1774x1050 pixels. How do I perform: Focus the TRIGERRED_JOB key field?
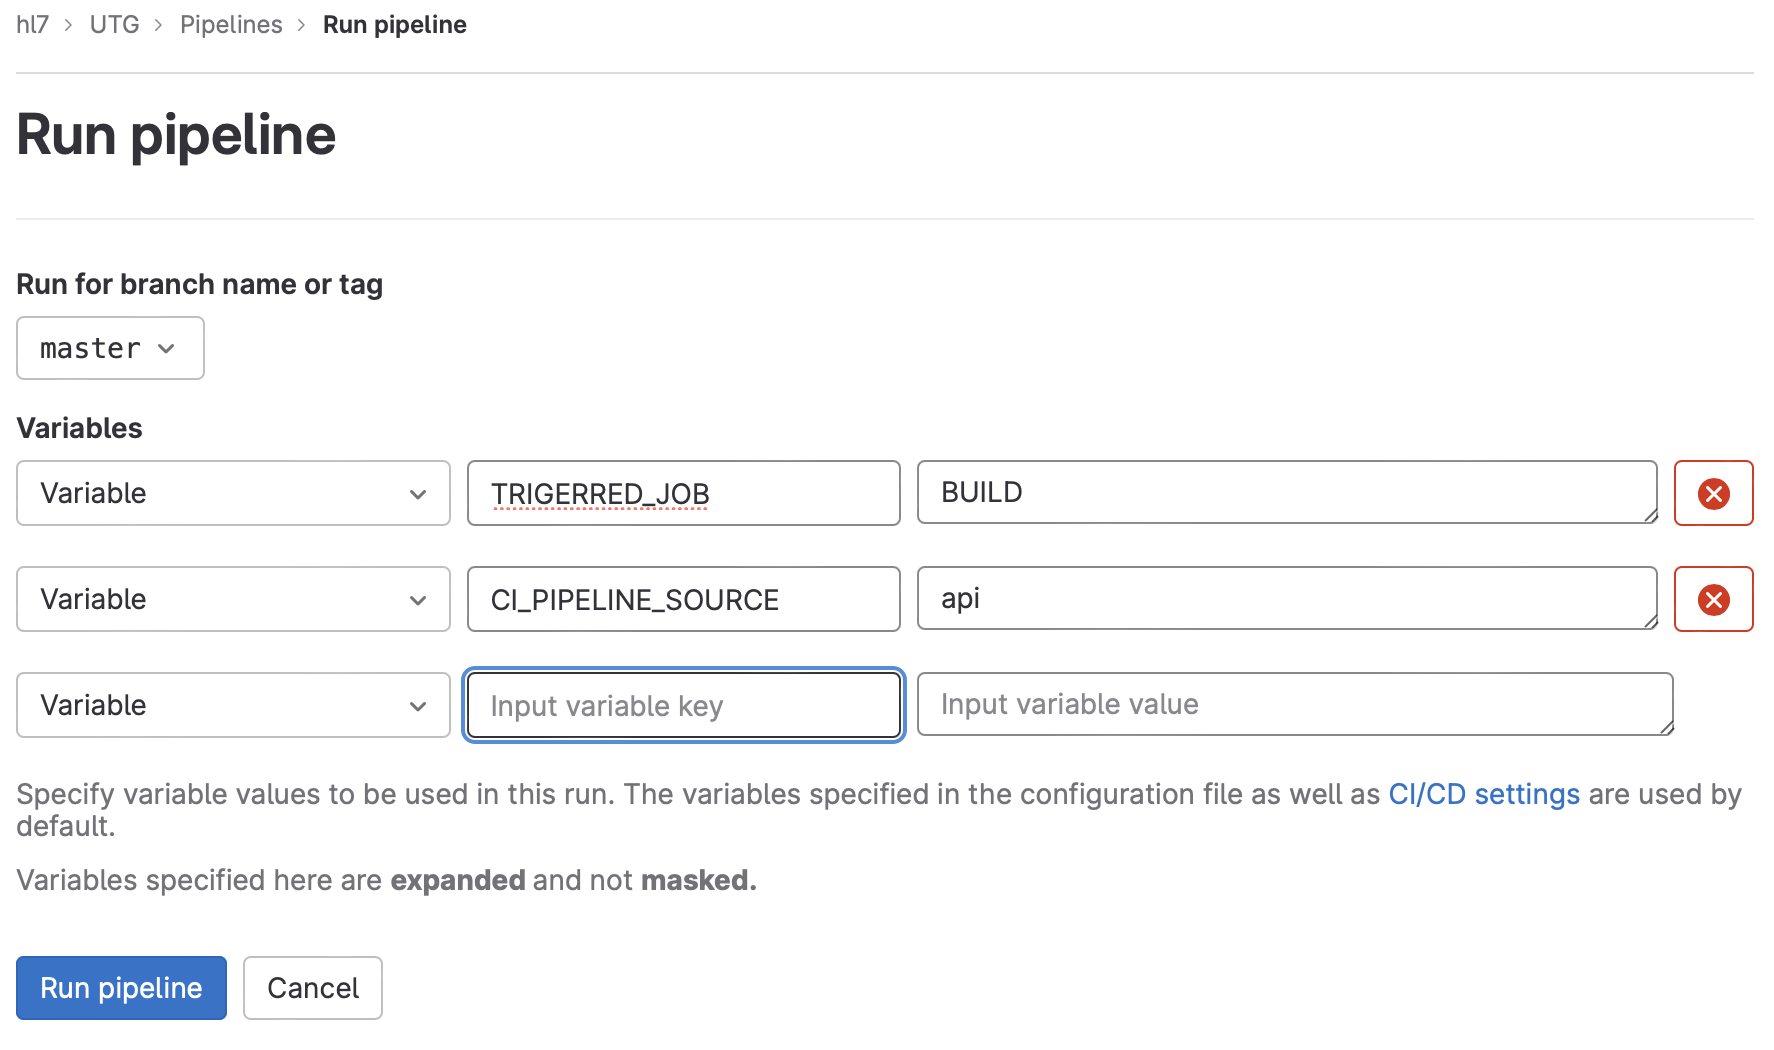(x=683, y=493)
